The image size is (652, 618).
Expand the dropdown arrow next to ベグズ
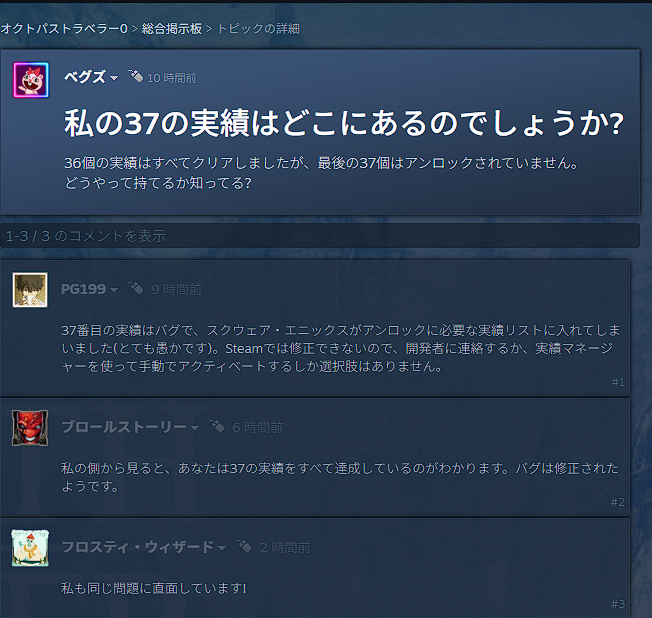coord(114,78)
